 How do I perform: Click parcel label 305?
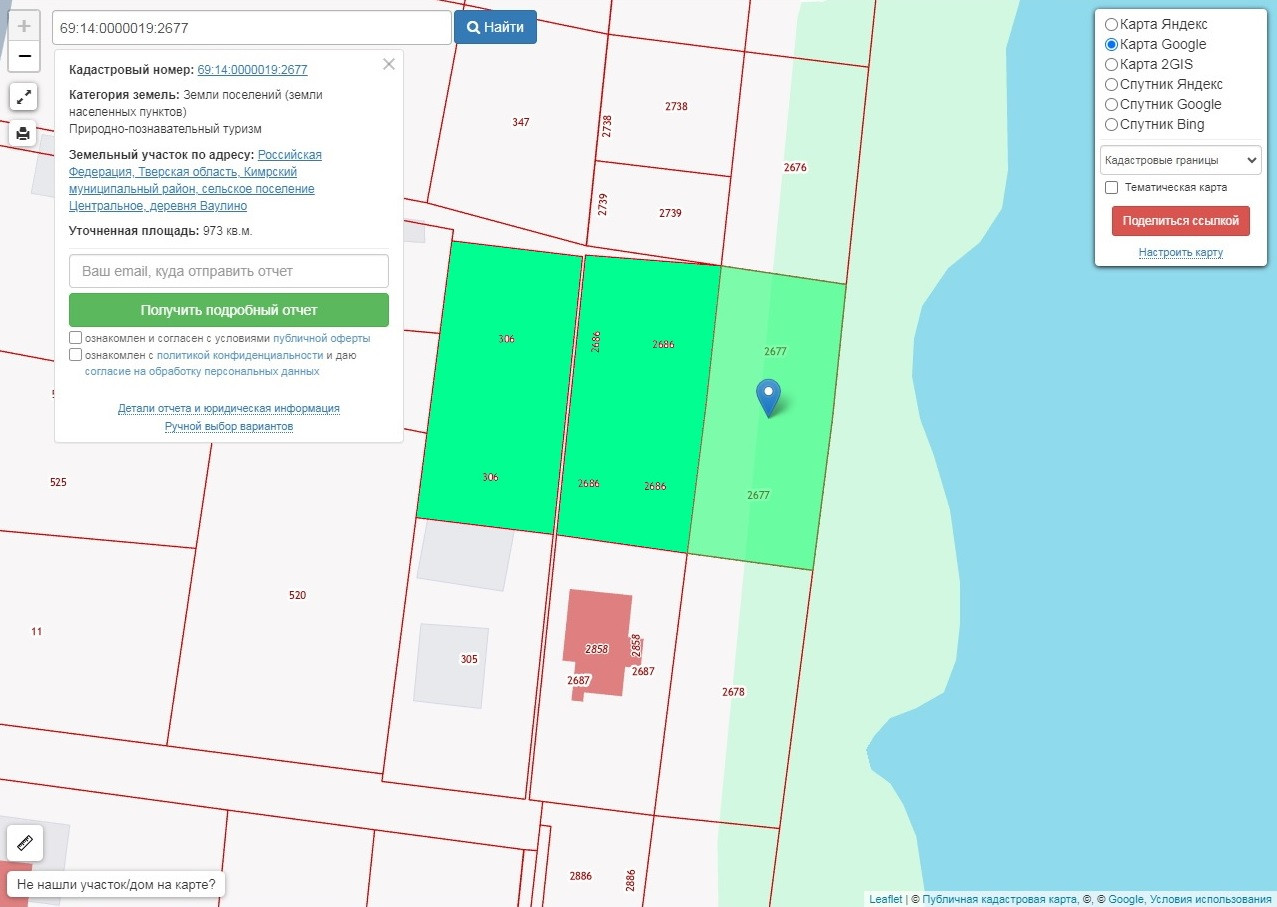click(469, 659)
